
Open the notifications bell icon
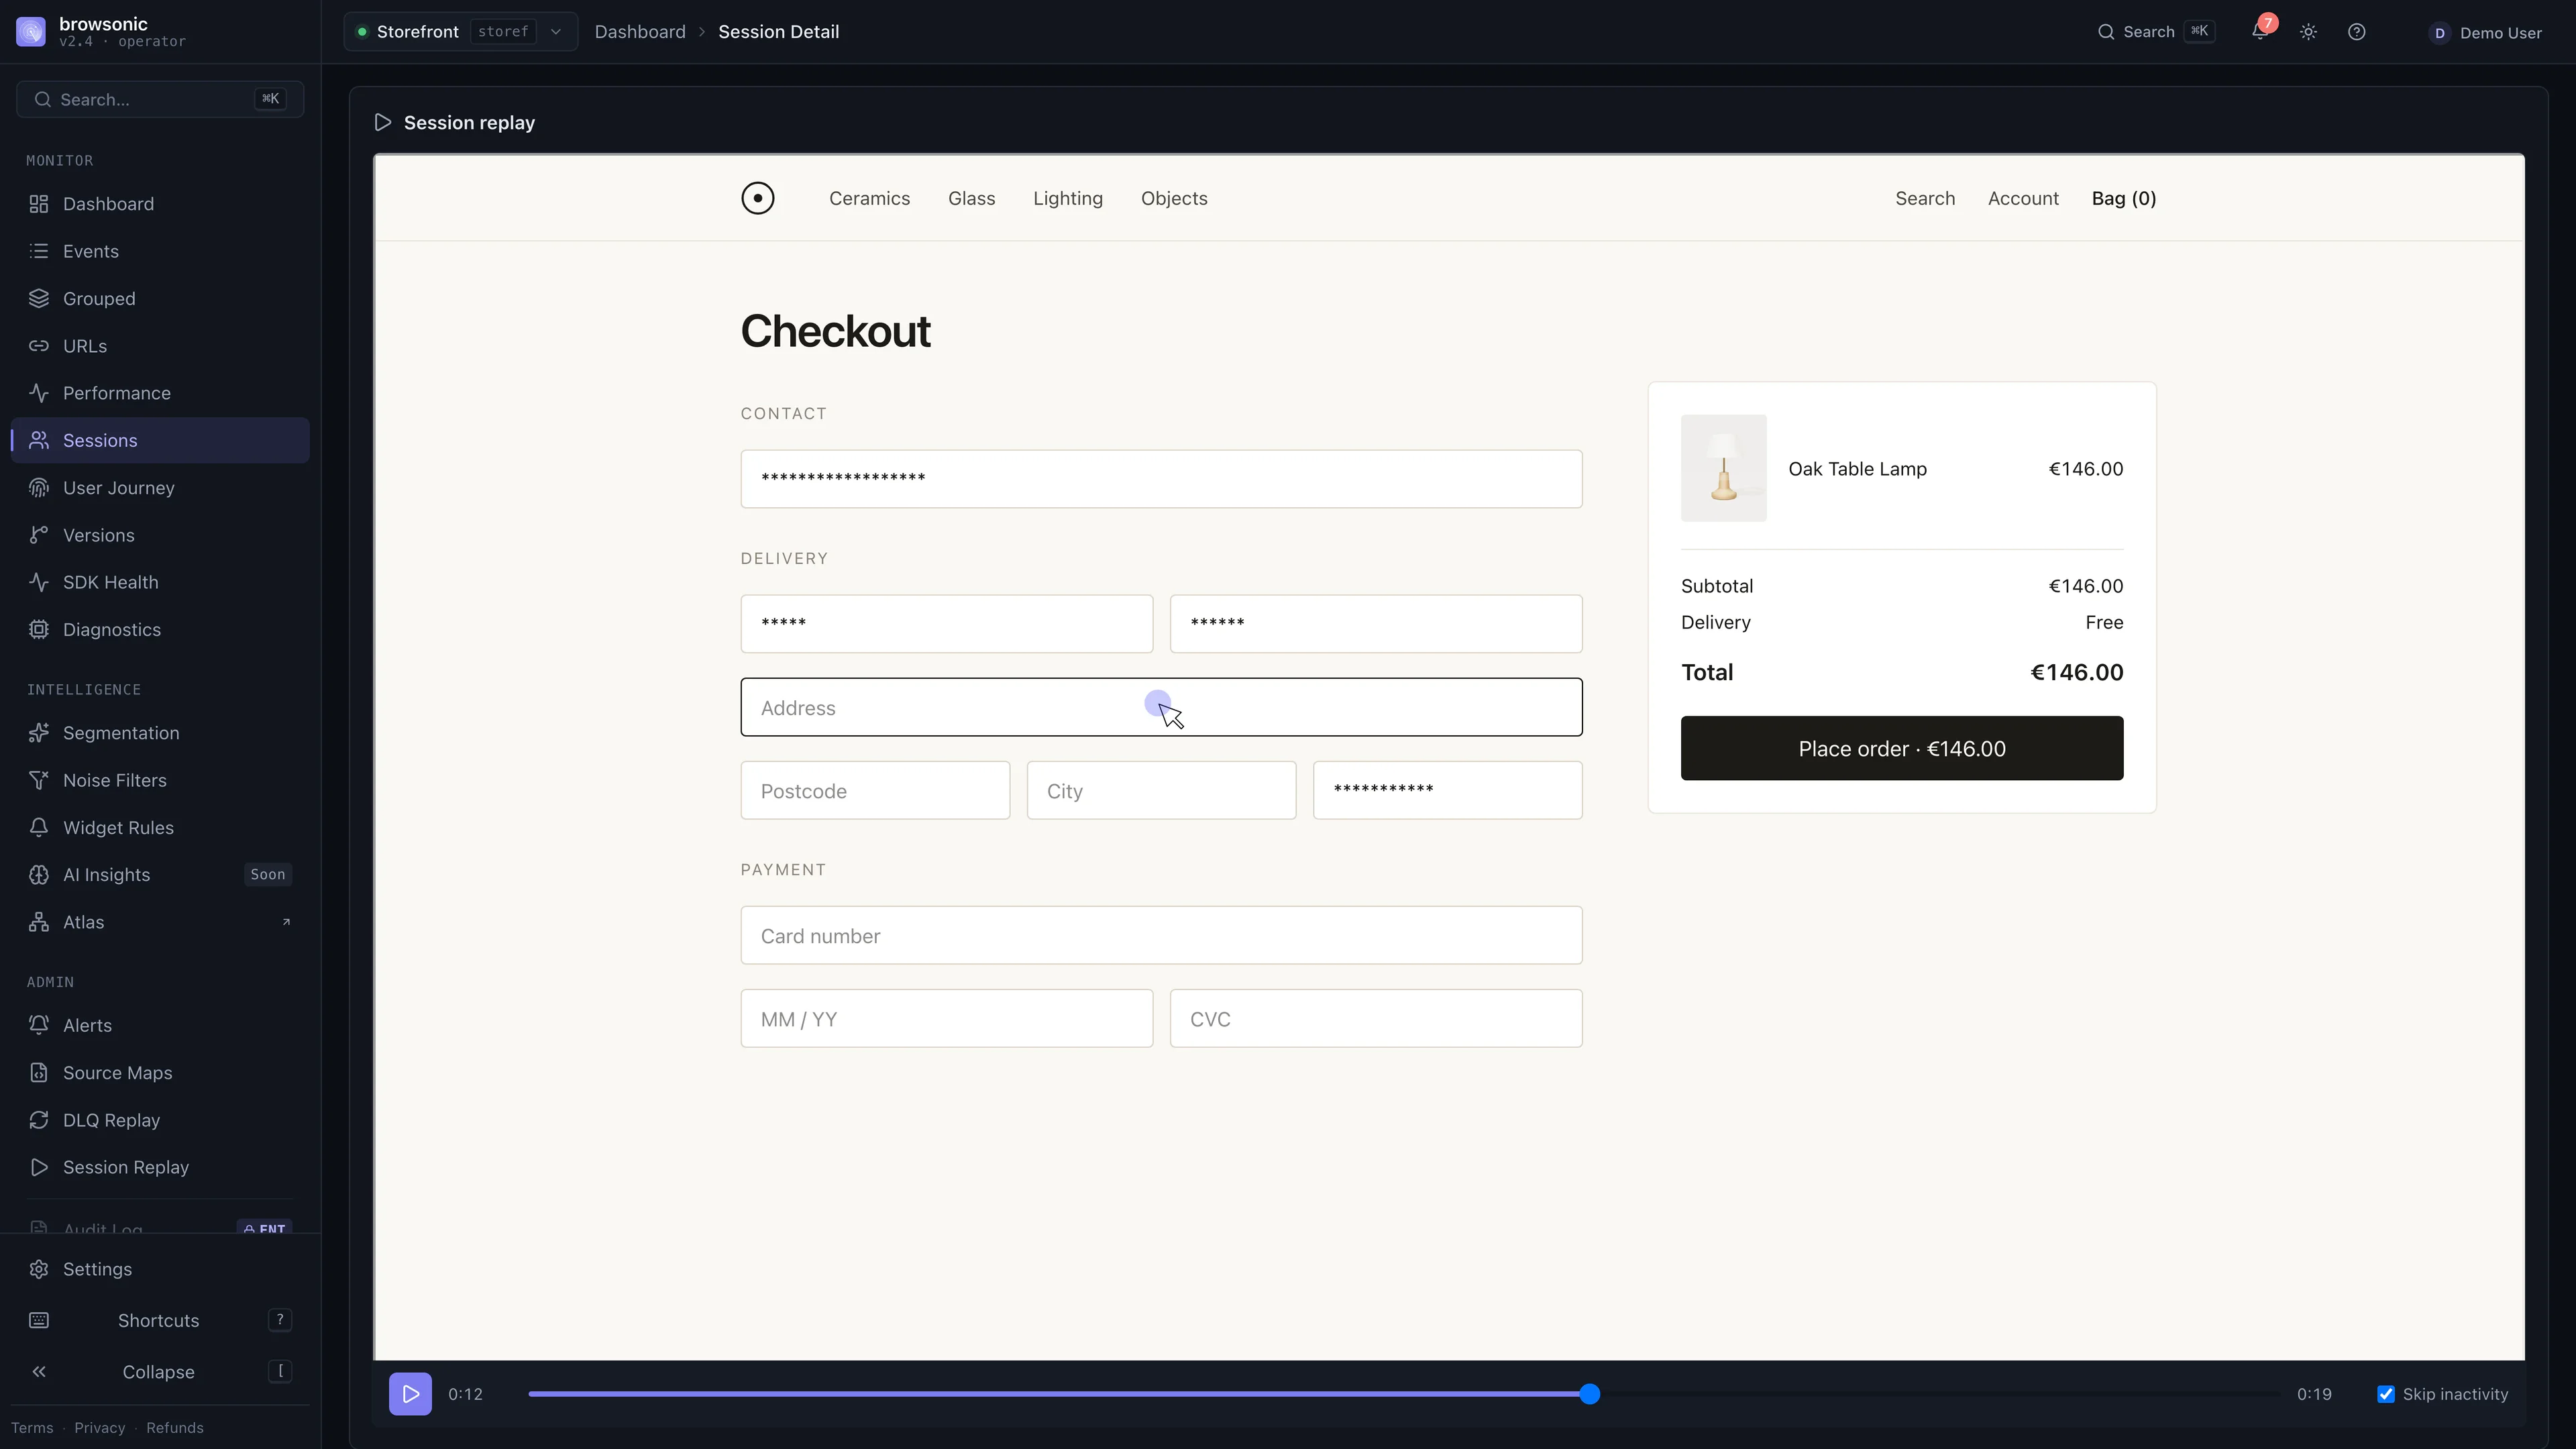point(2259,32)
